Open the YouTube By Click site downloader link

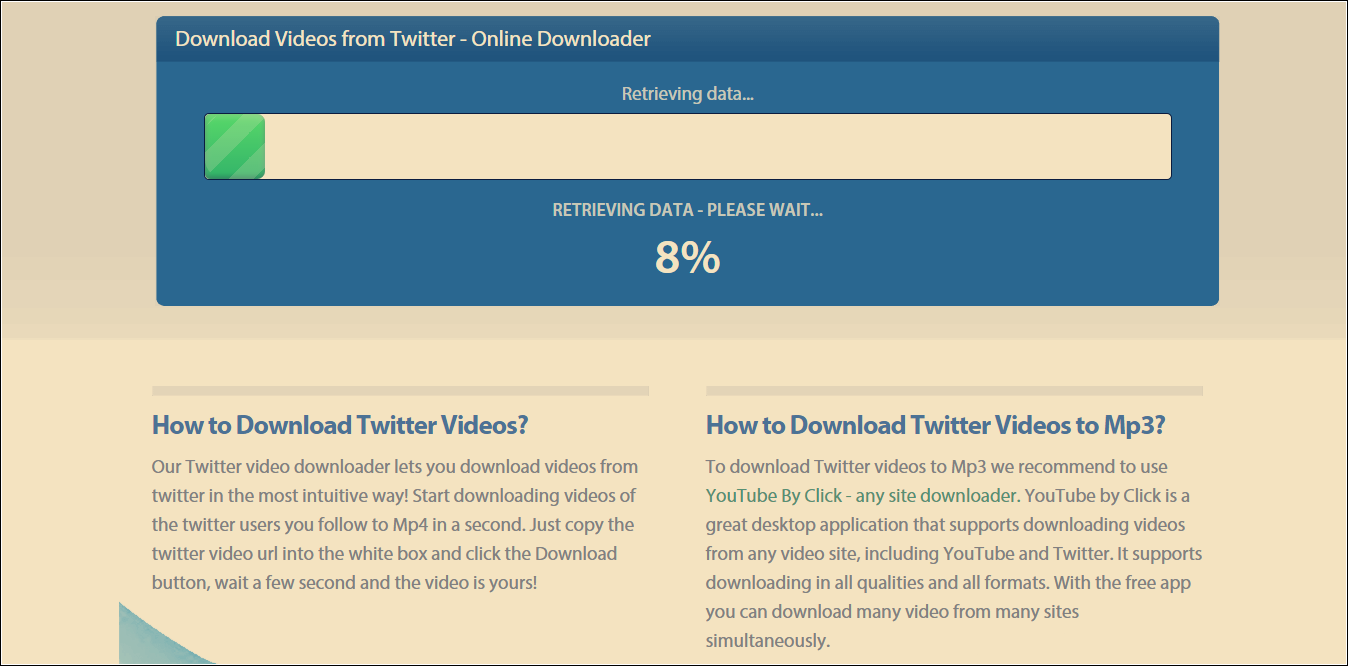click(x=861, y=495)
